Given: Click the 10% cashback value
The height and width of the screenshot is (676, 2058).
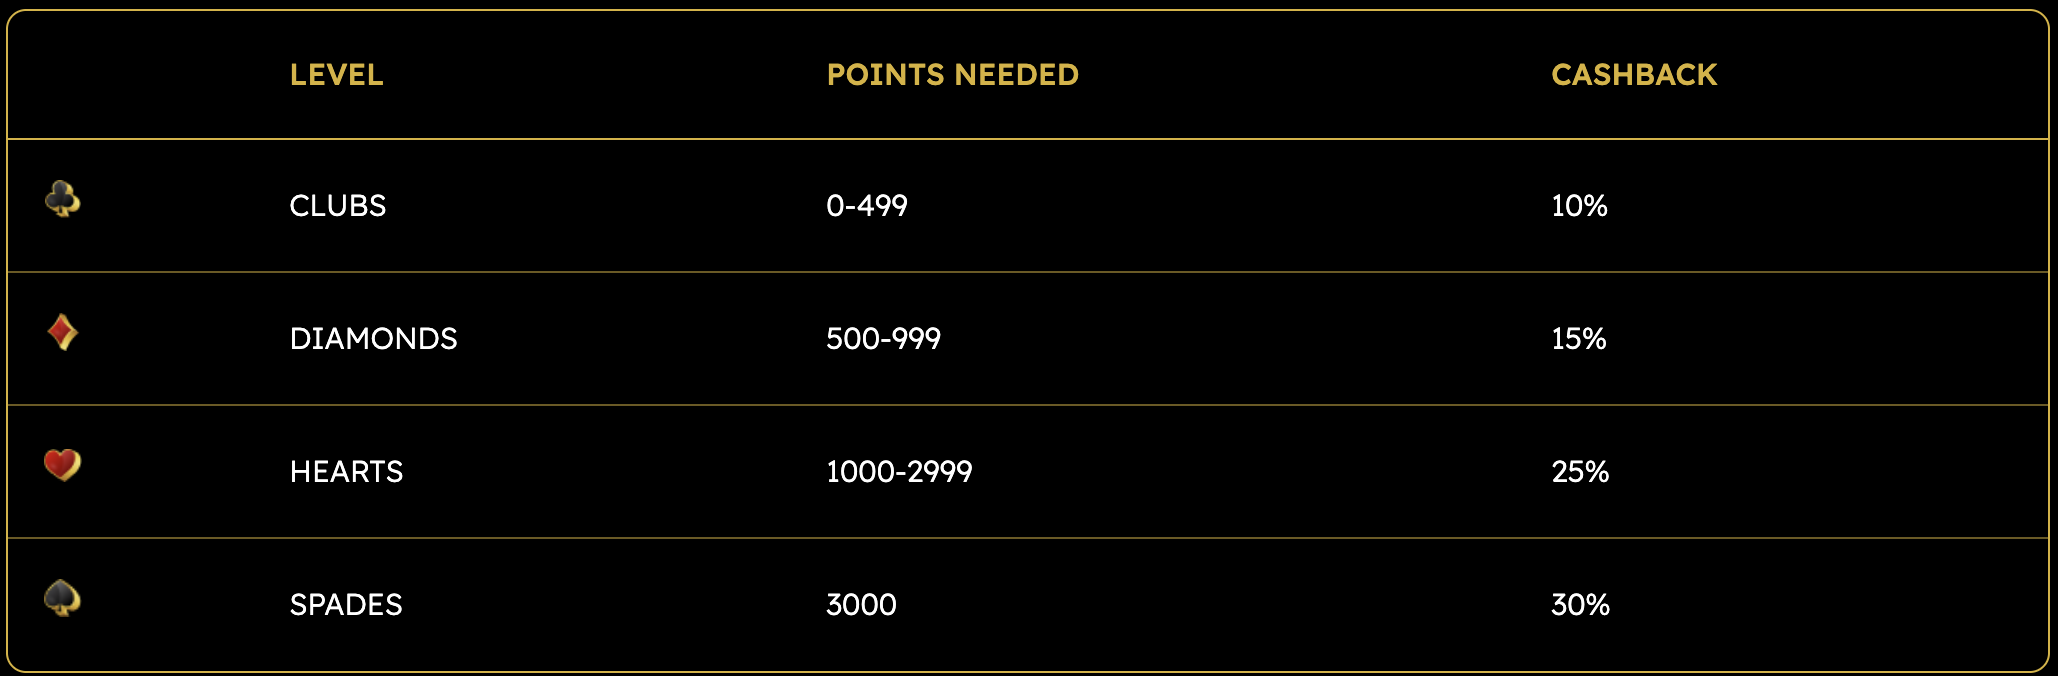Looking at the screenshot, I should coord(1579,206).
